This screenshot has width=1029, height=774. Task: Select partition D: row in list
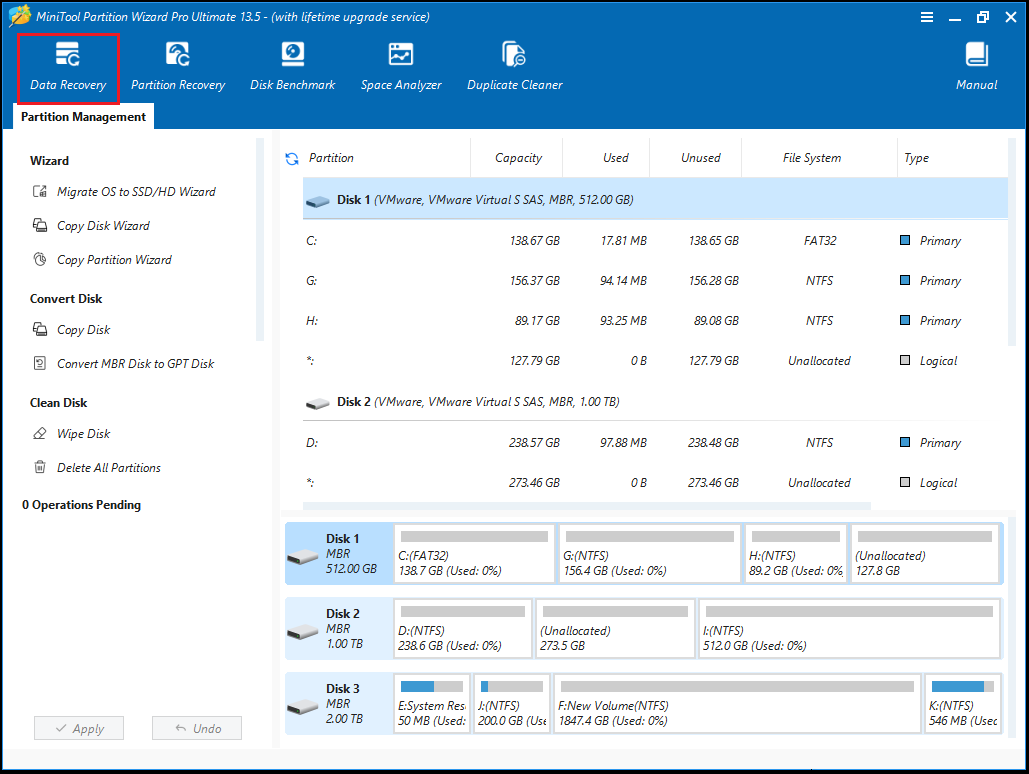[x=655, y=443]
